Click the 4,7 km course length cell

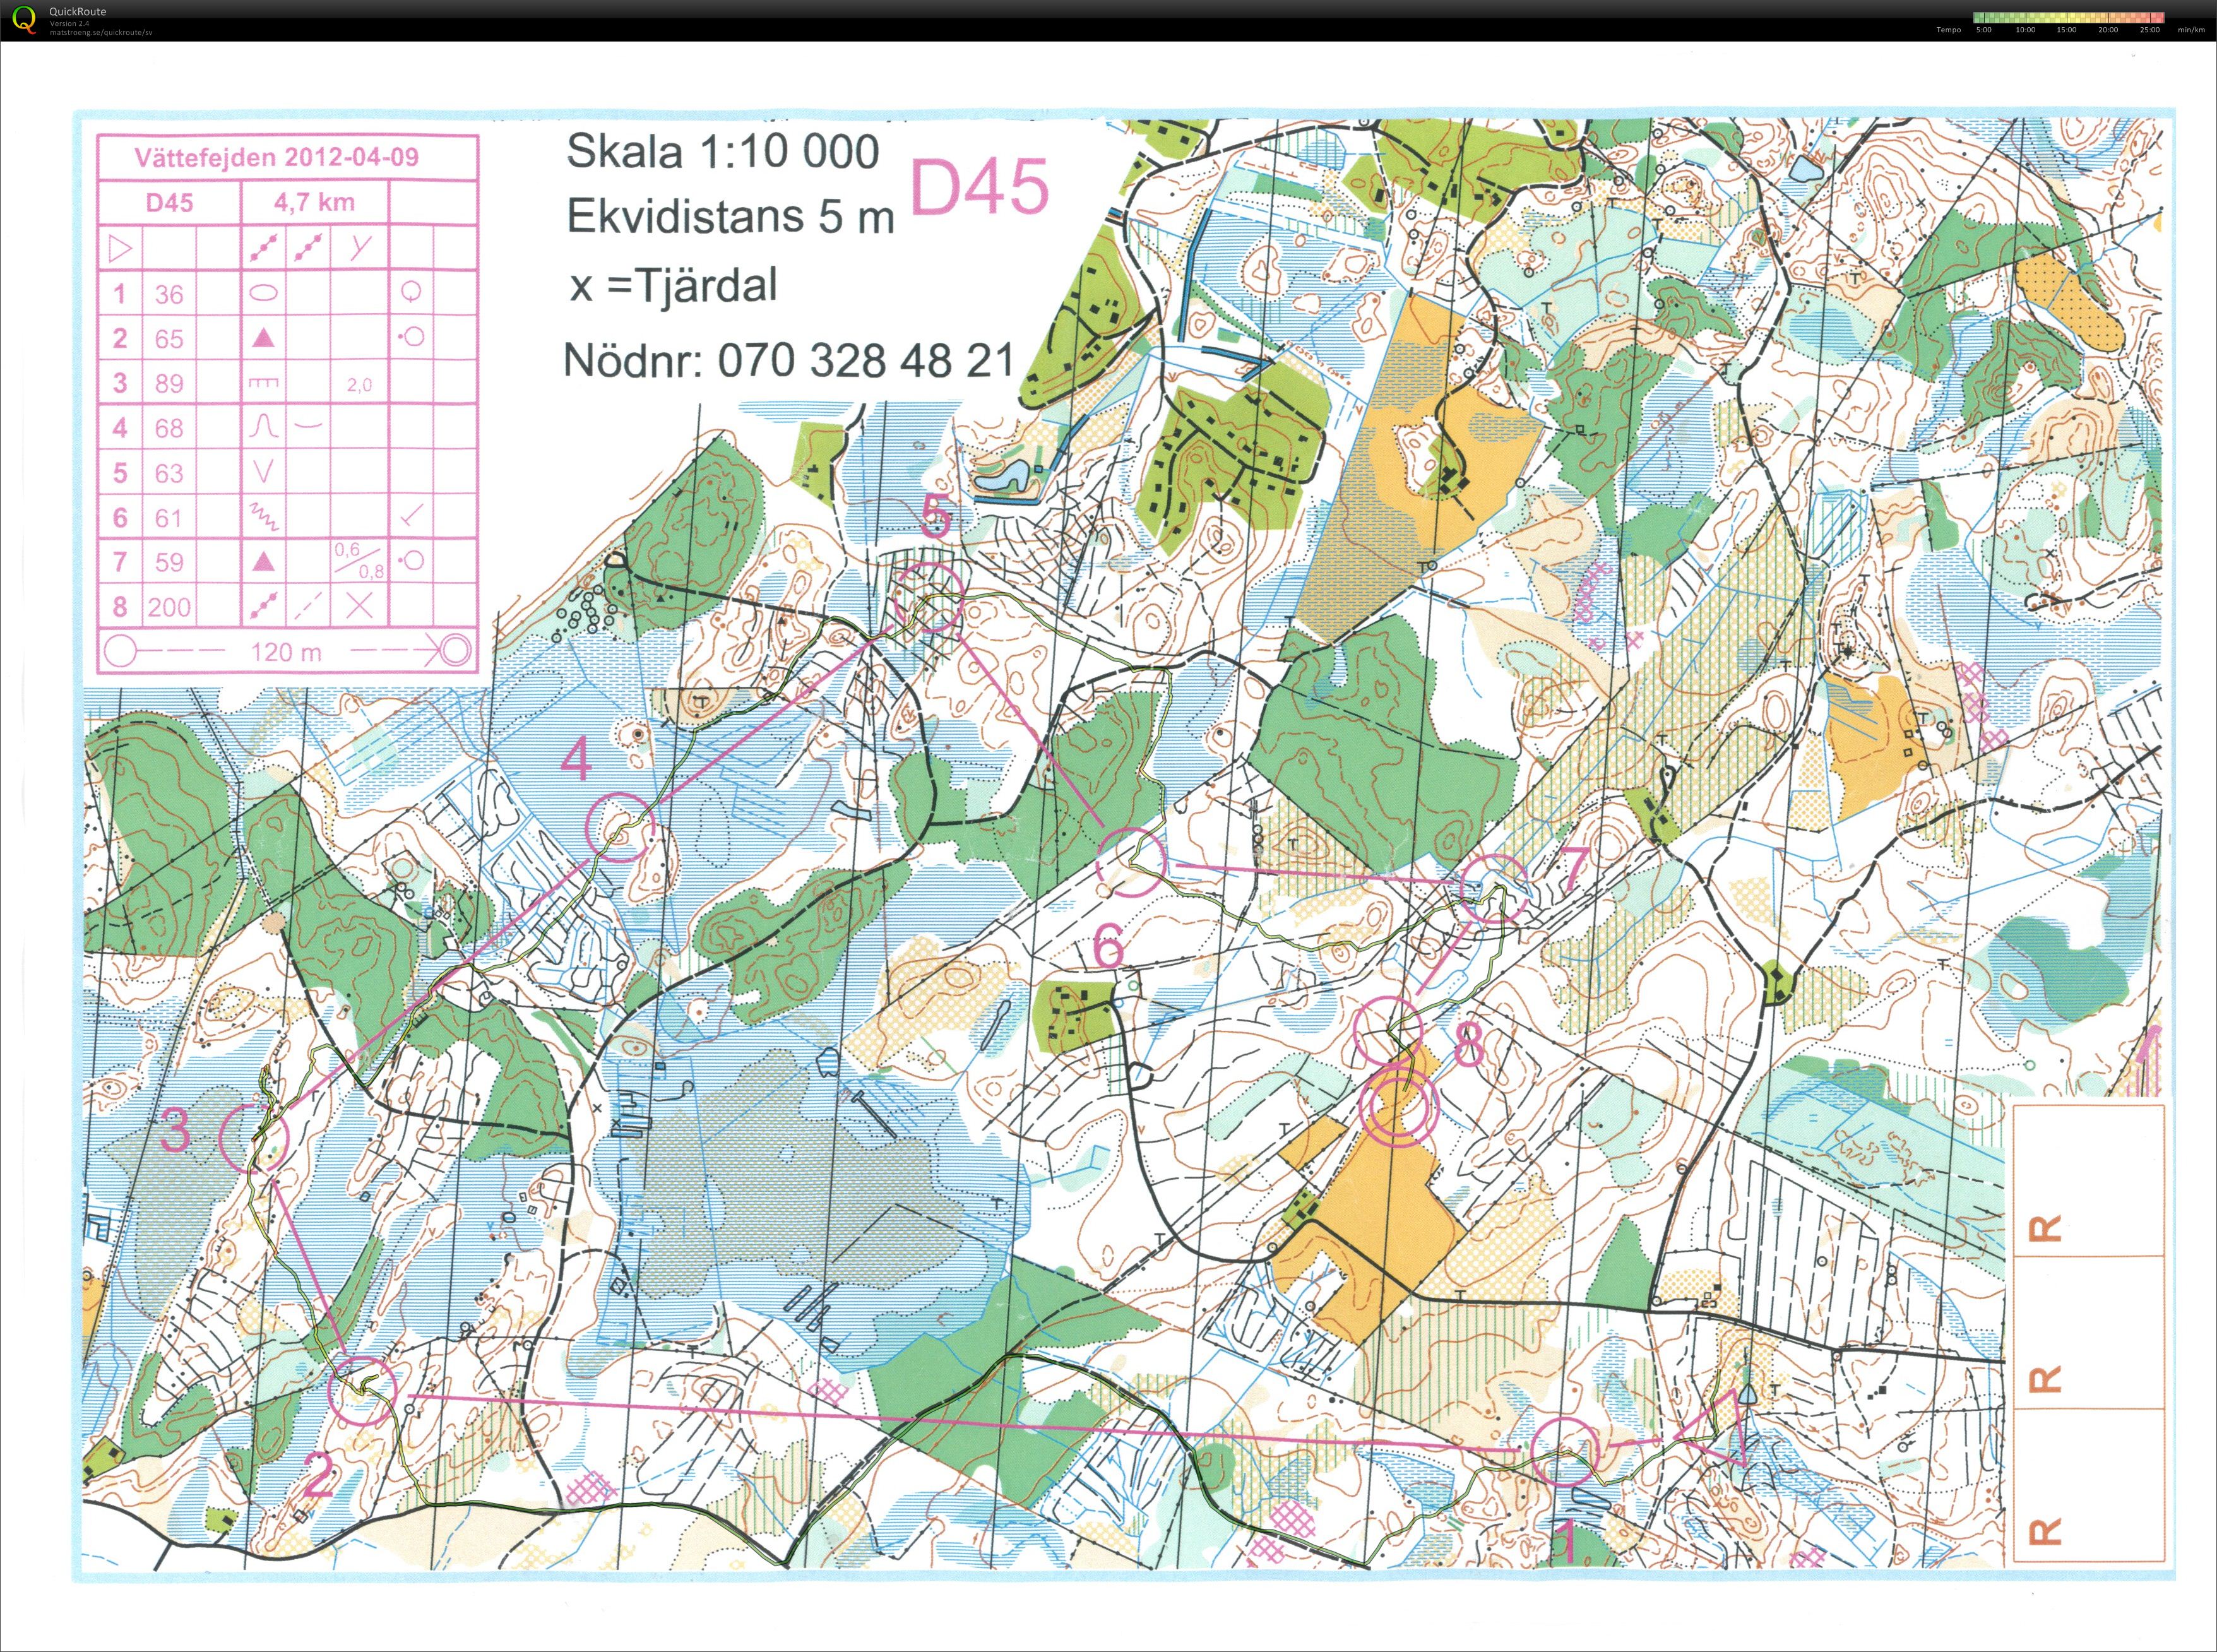coord(314,203)
